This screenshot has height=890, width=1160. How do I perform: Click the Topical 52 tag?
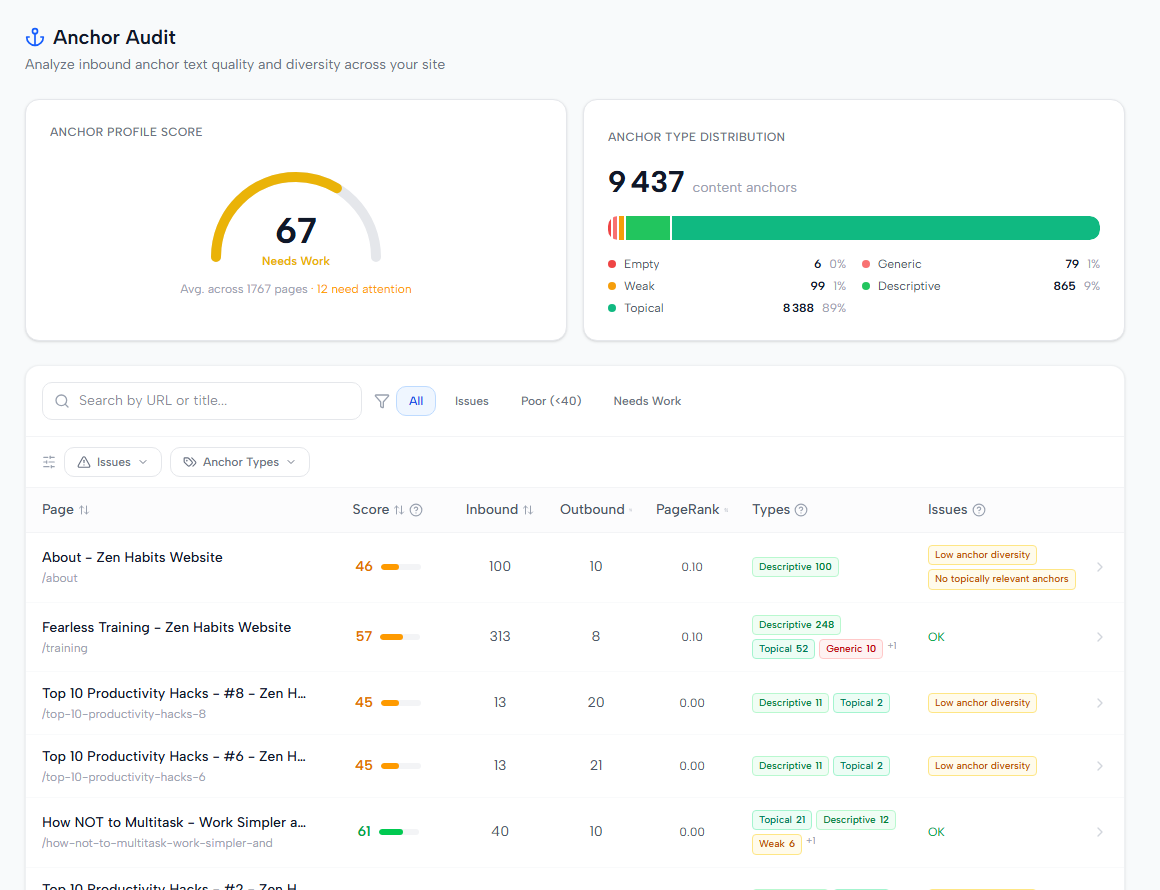(x=783, y=649)
